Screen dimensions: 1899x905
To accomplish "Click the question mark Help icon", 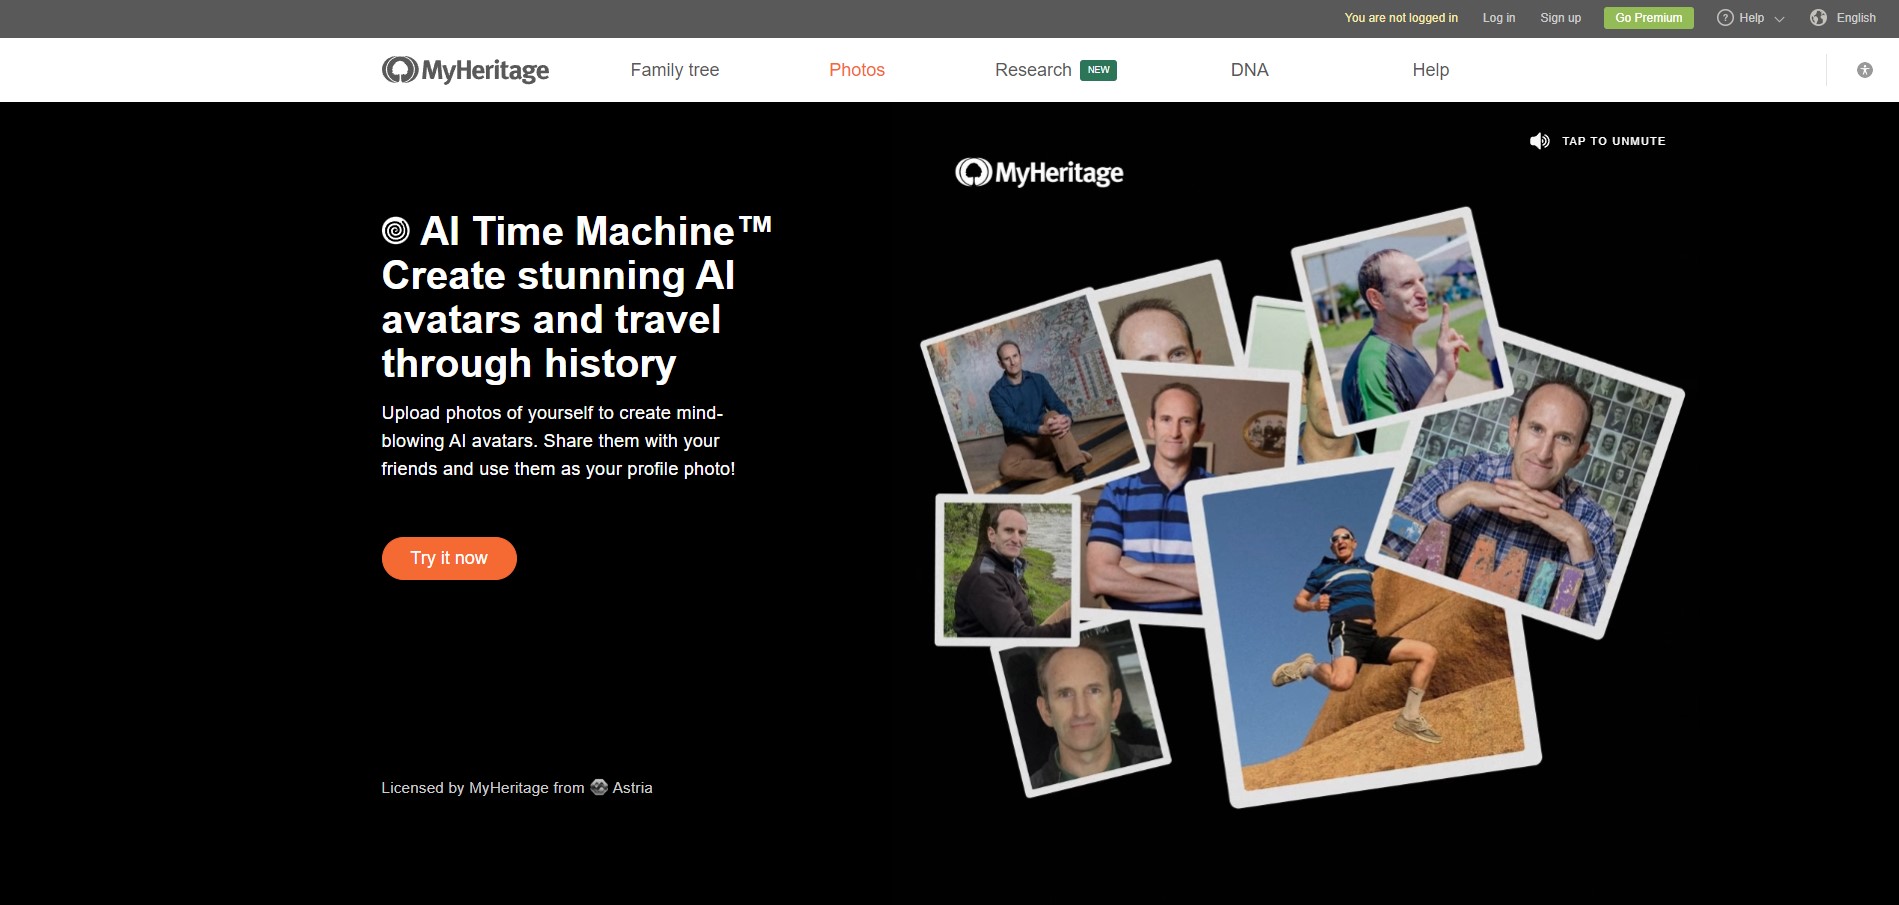I will click(x=1725, y=18).
